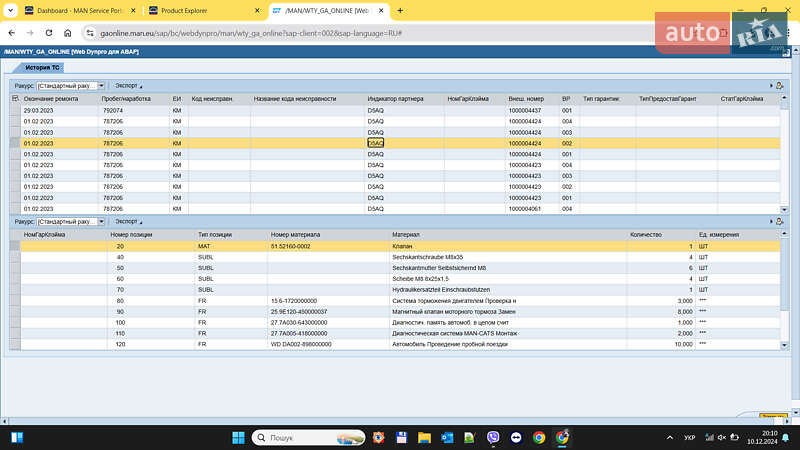Screen dimensions: 800x450
Task: Launch Viber from the taskbar
Action: pyautogui.click(x=493, y=438)
